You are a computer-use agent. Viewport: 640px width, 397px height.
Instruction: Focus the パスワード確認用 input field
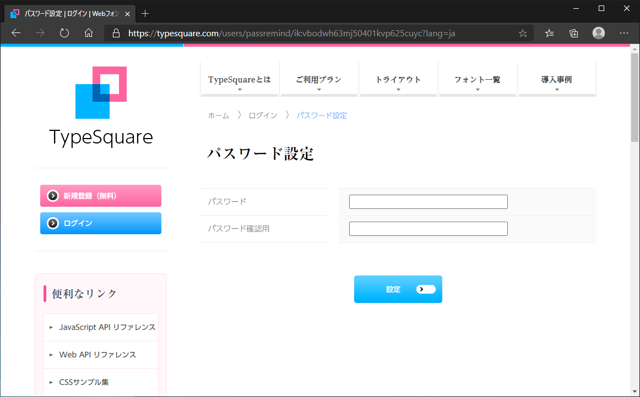(428, 228)
